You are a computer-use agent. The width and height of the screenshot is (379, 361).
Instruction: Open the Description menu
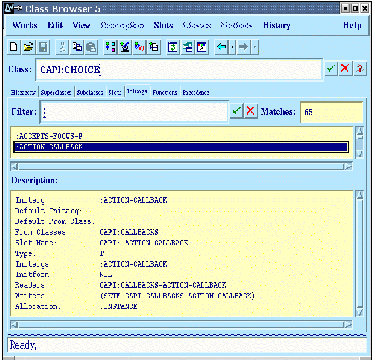[x=122, y=25]
